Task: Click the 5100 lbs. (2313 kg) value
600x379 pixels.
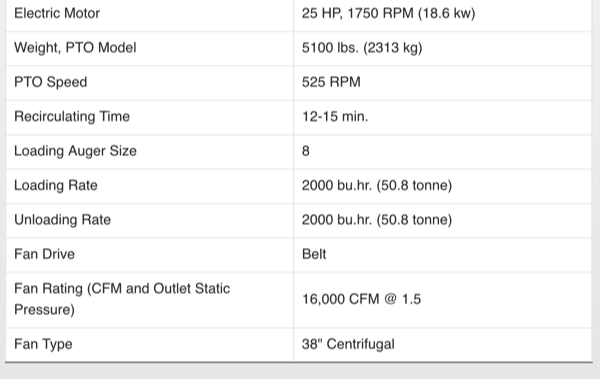Action: (362, 48)
